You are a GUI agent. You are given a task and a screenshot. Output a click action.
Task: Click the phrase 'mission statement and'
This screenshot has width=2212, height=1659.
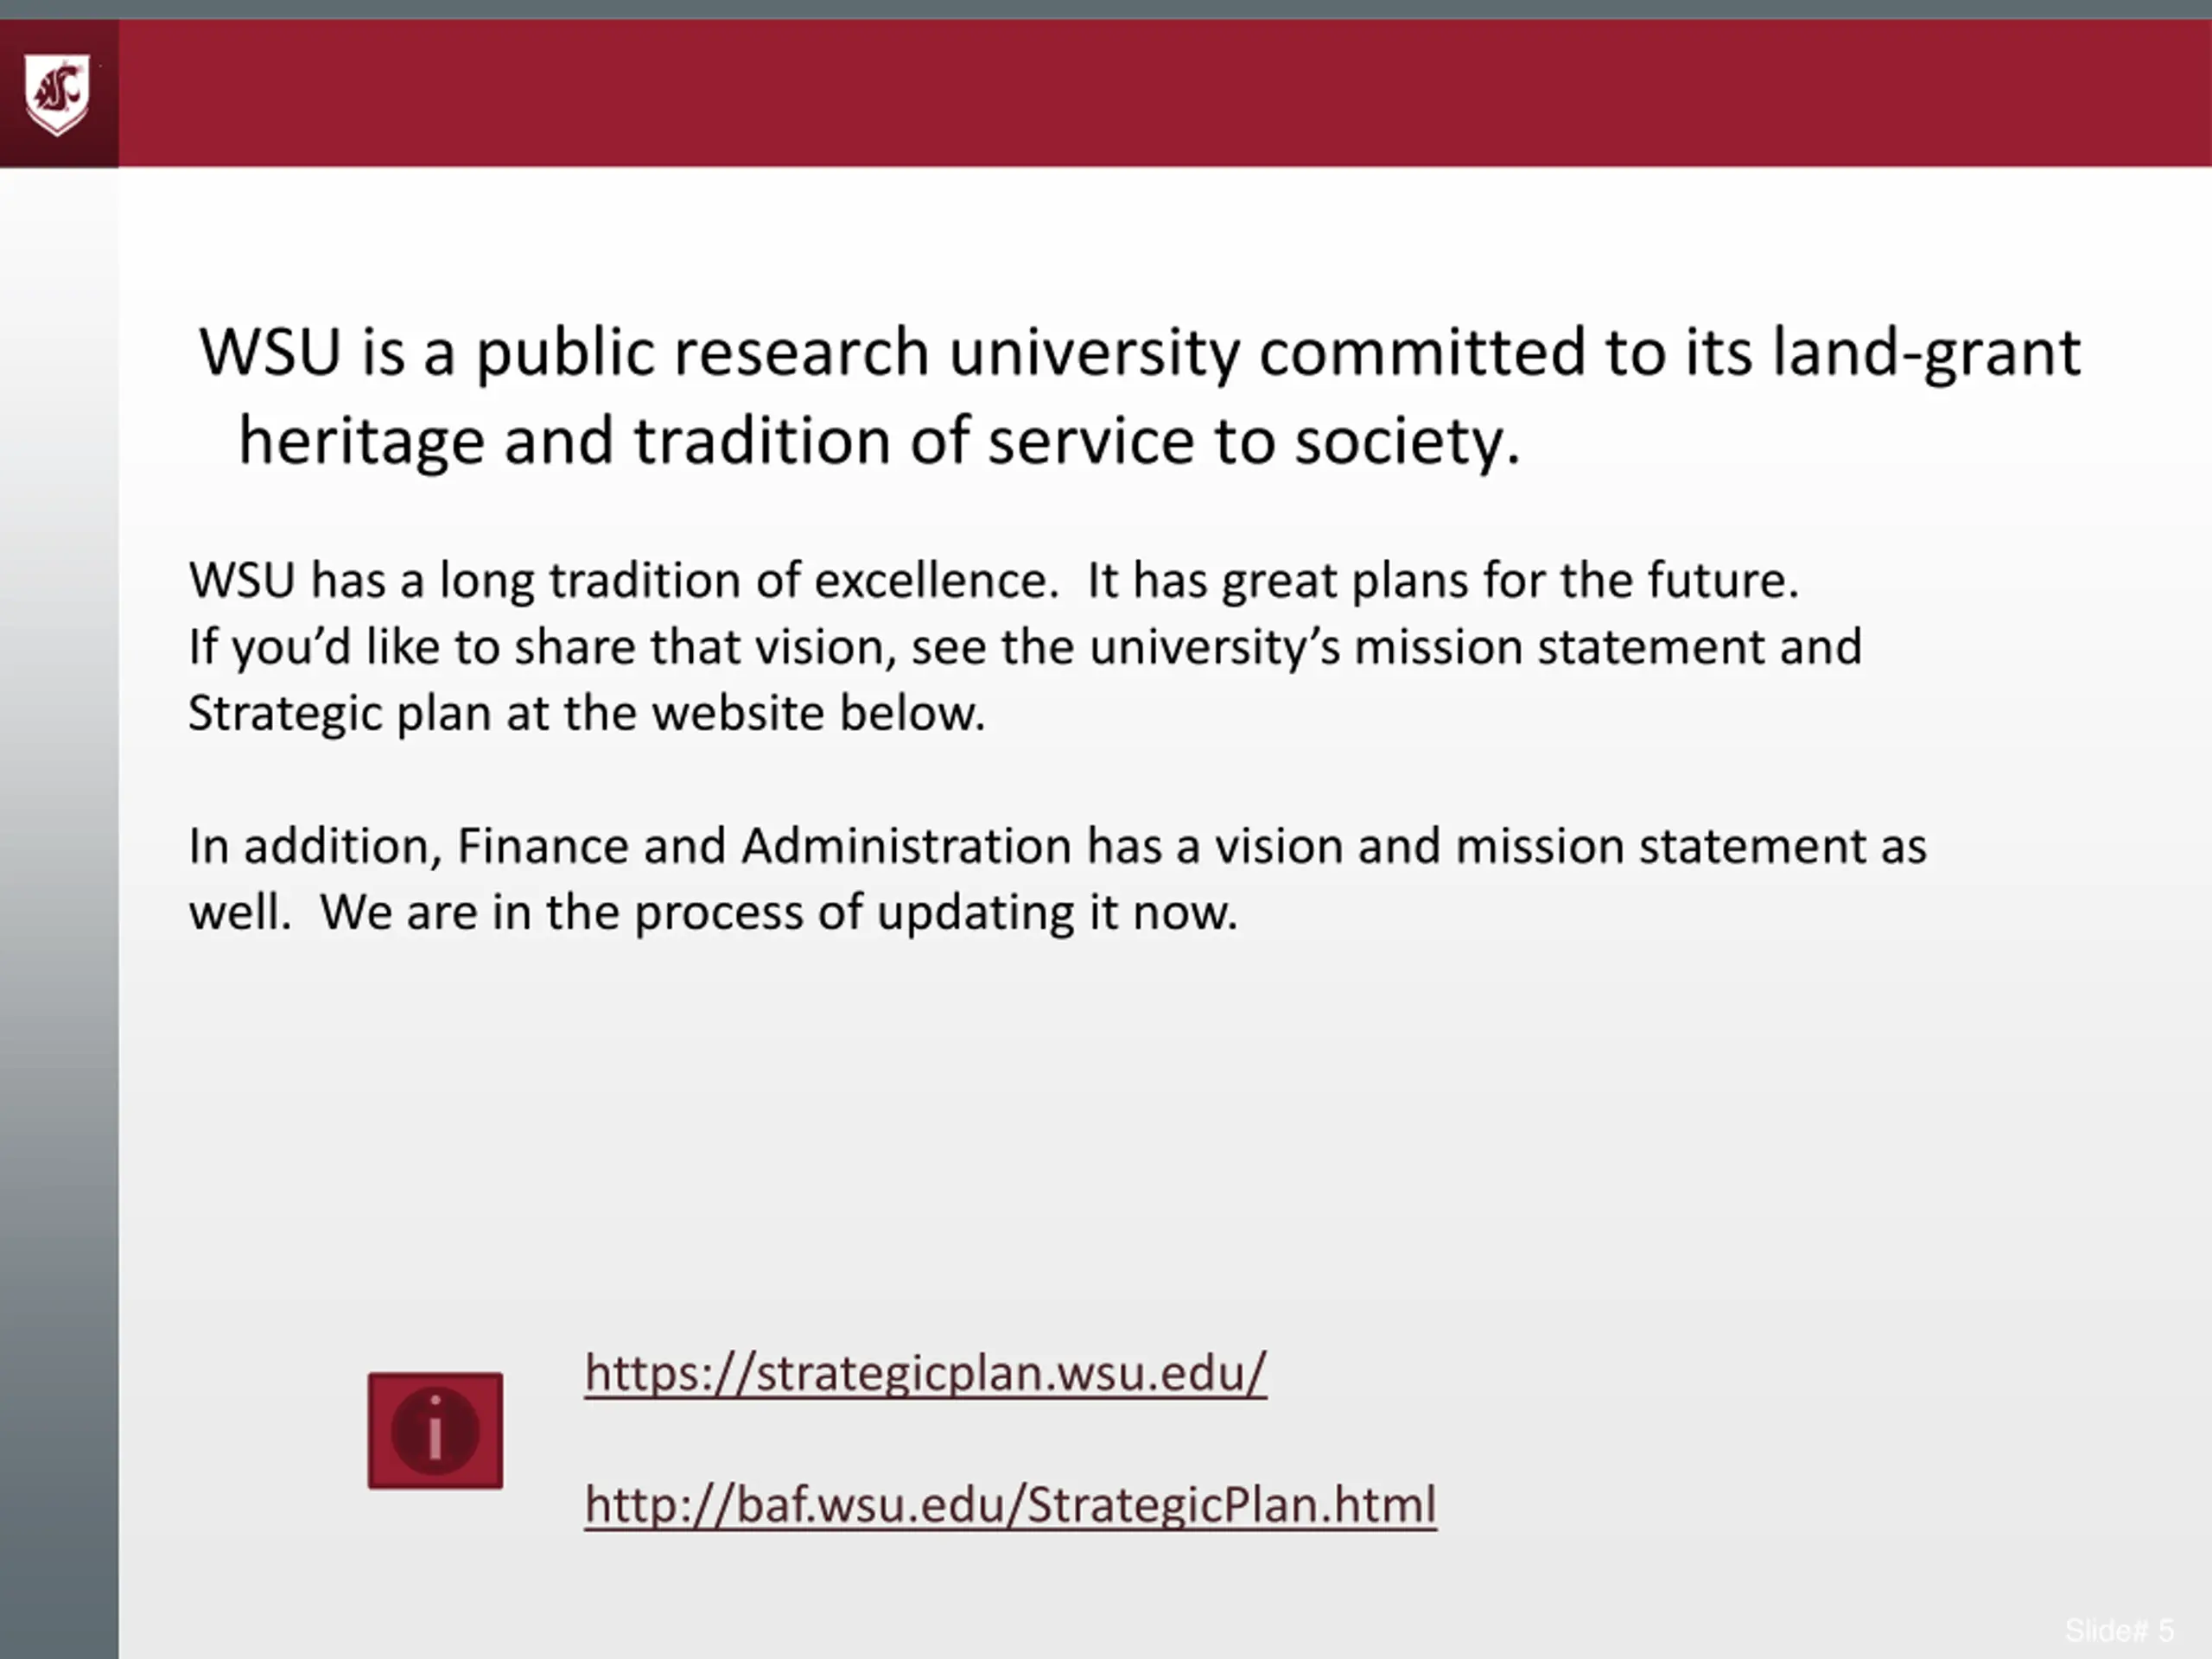tap(1608, 647)
